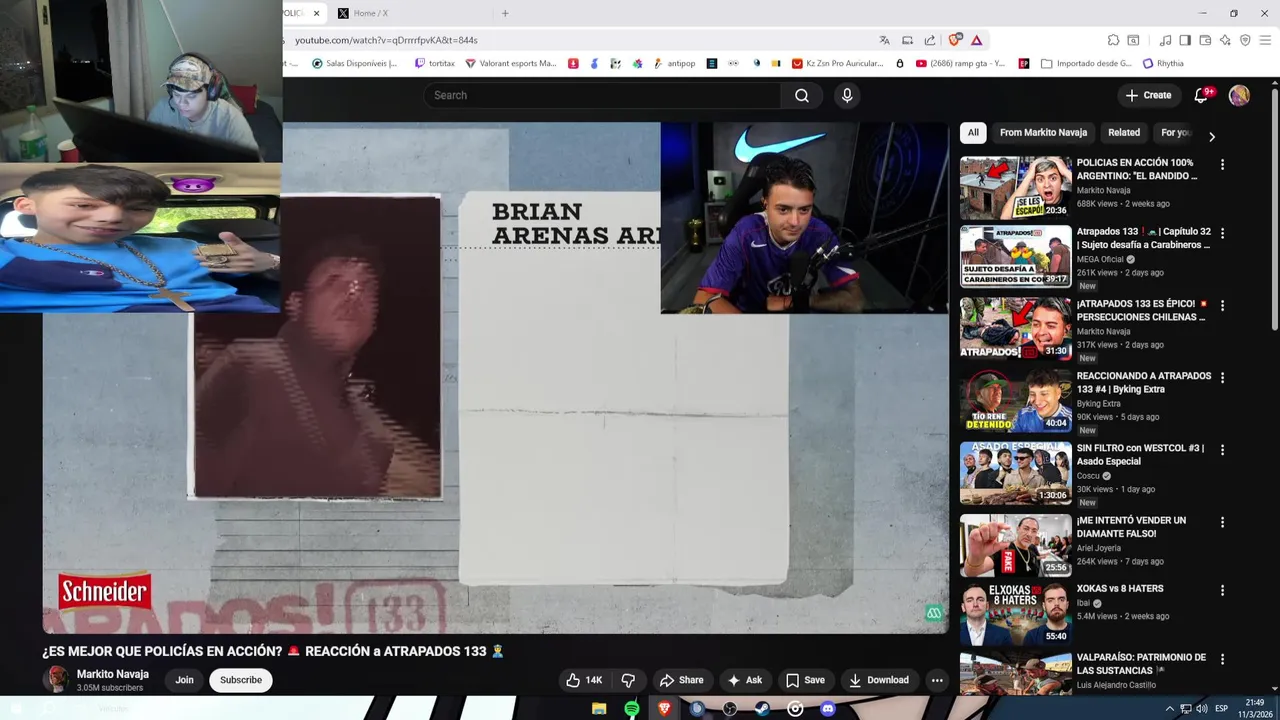The image size is (1280, 720).
Task: Download the video
Action: pyautogui.click(x=879, y=680)
